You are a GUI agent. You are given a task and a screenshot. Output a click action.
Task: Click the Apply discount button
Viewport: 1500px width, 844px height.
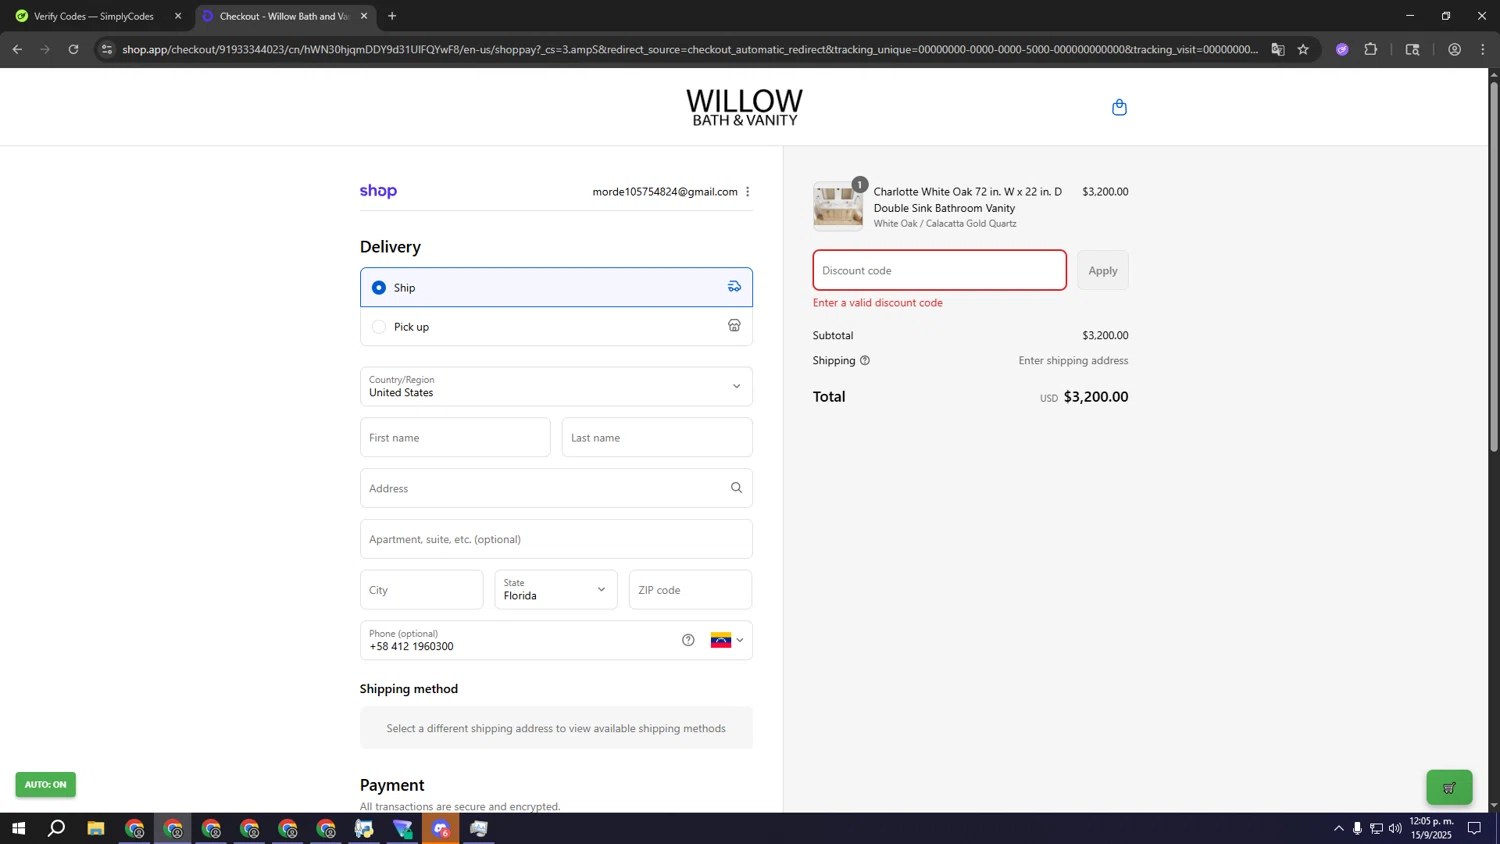[1103, 271]
